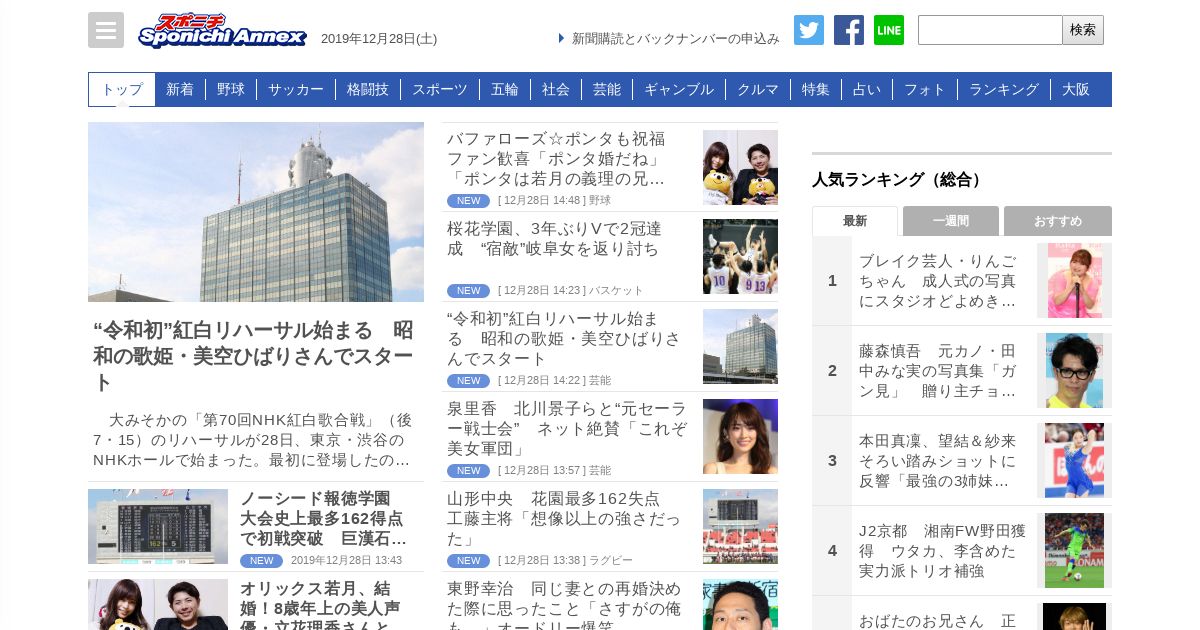1200x630 pixels.
Task: Go to the 芸能 section
Action: 607,89
